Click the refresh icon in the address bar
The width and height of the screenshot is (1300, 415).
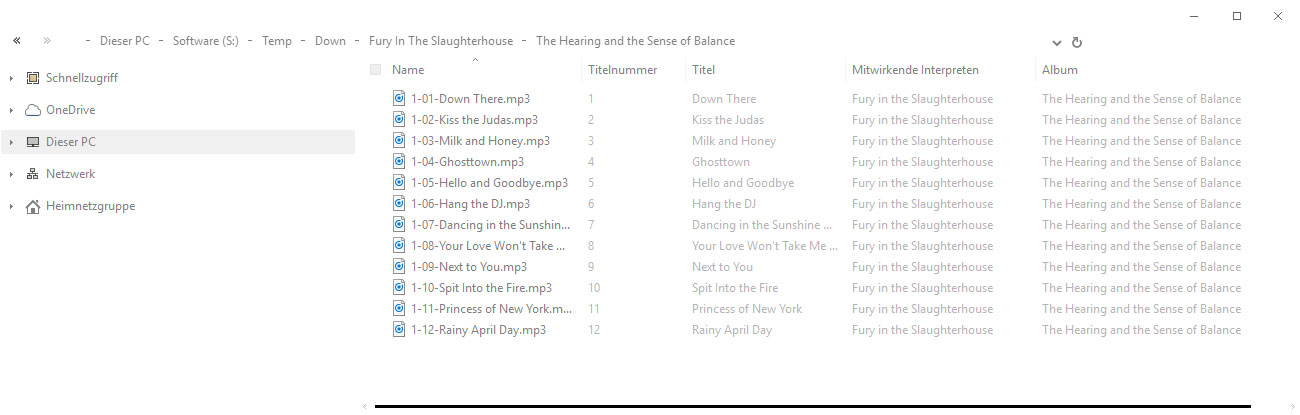tap(1077, 43)
